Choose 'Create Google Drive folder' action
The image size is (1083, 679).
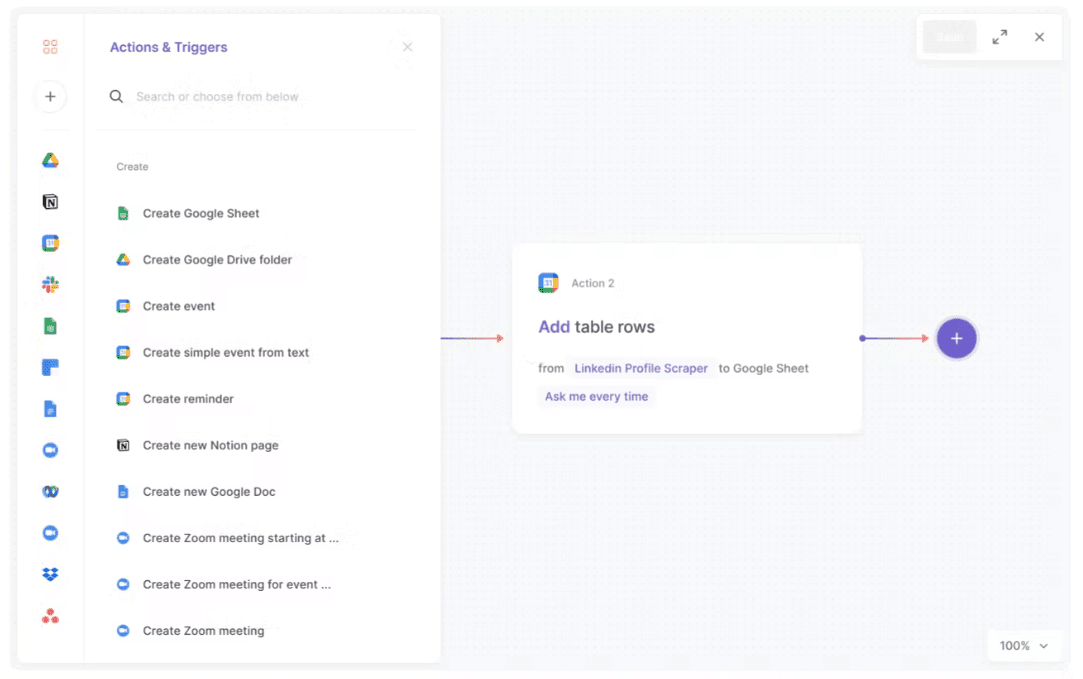217,260
